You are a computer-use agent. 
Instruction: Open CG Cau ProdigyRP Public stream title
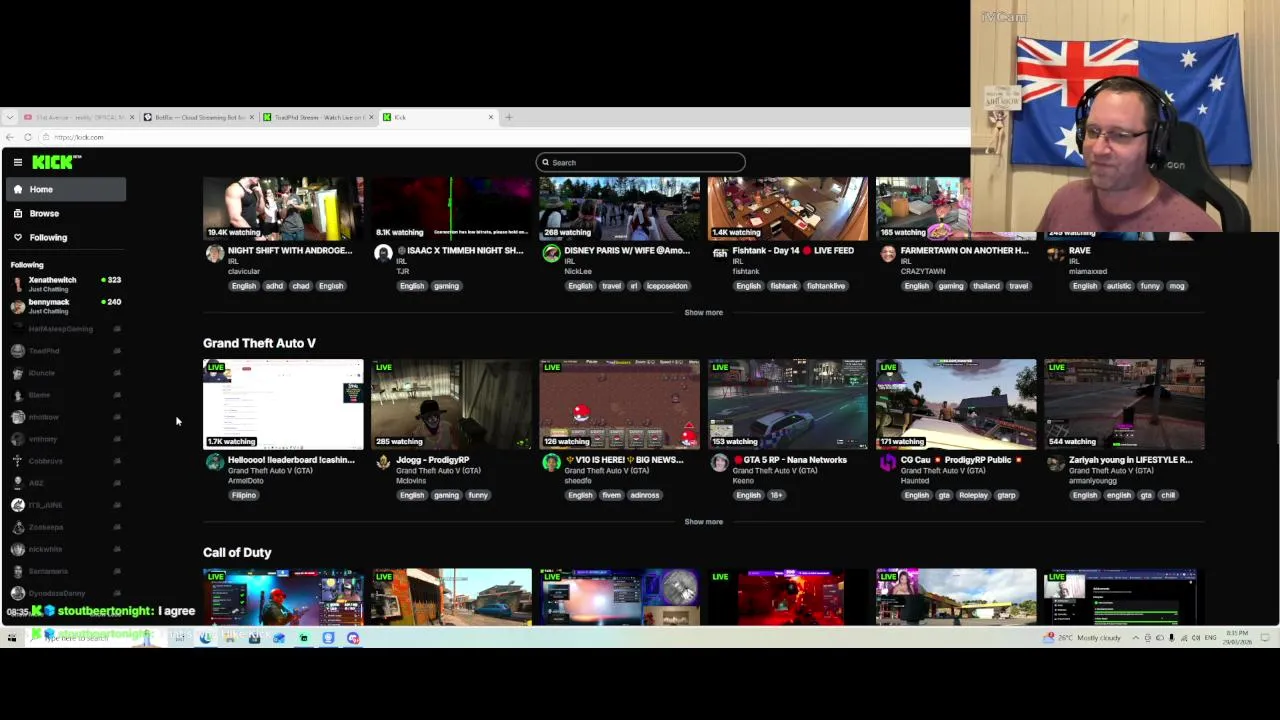click(x=961, y=460)
